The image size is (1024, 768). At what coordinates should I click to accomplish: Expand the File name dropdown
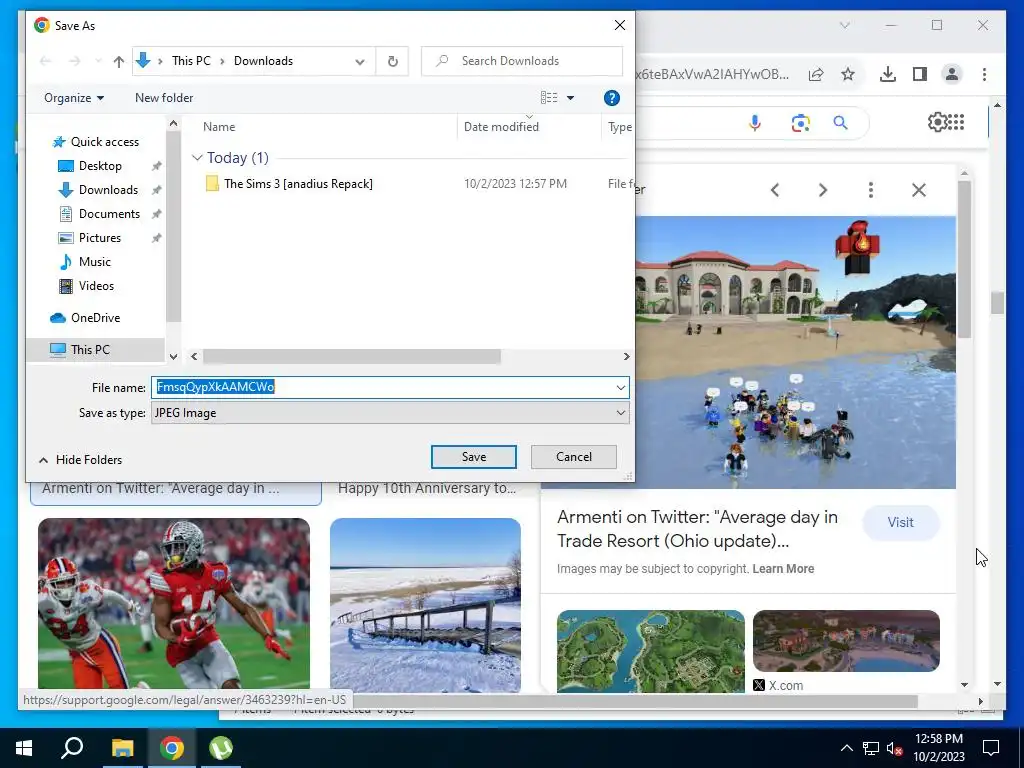coord(620,387)
